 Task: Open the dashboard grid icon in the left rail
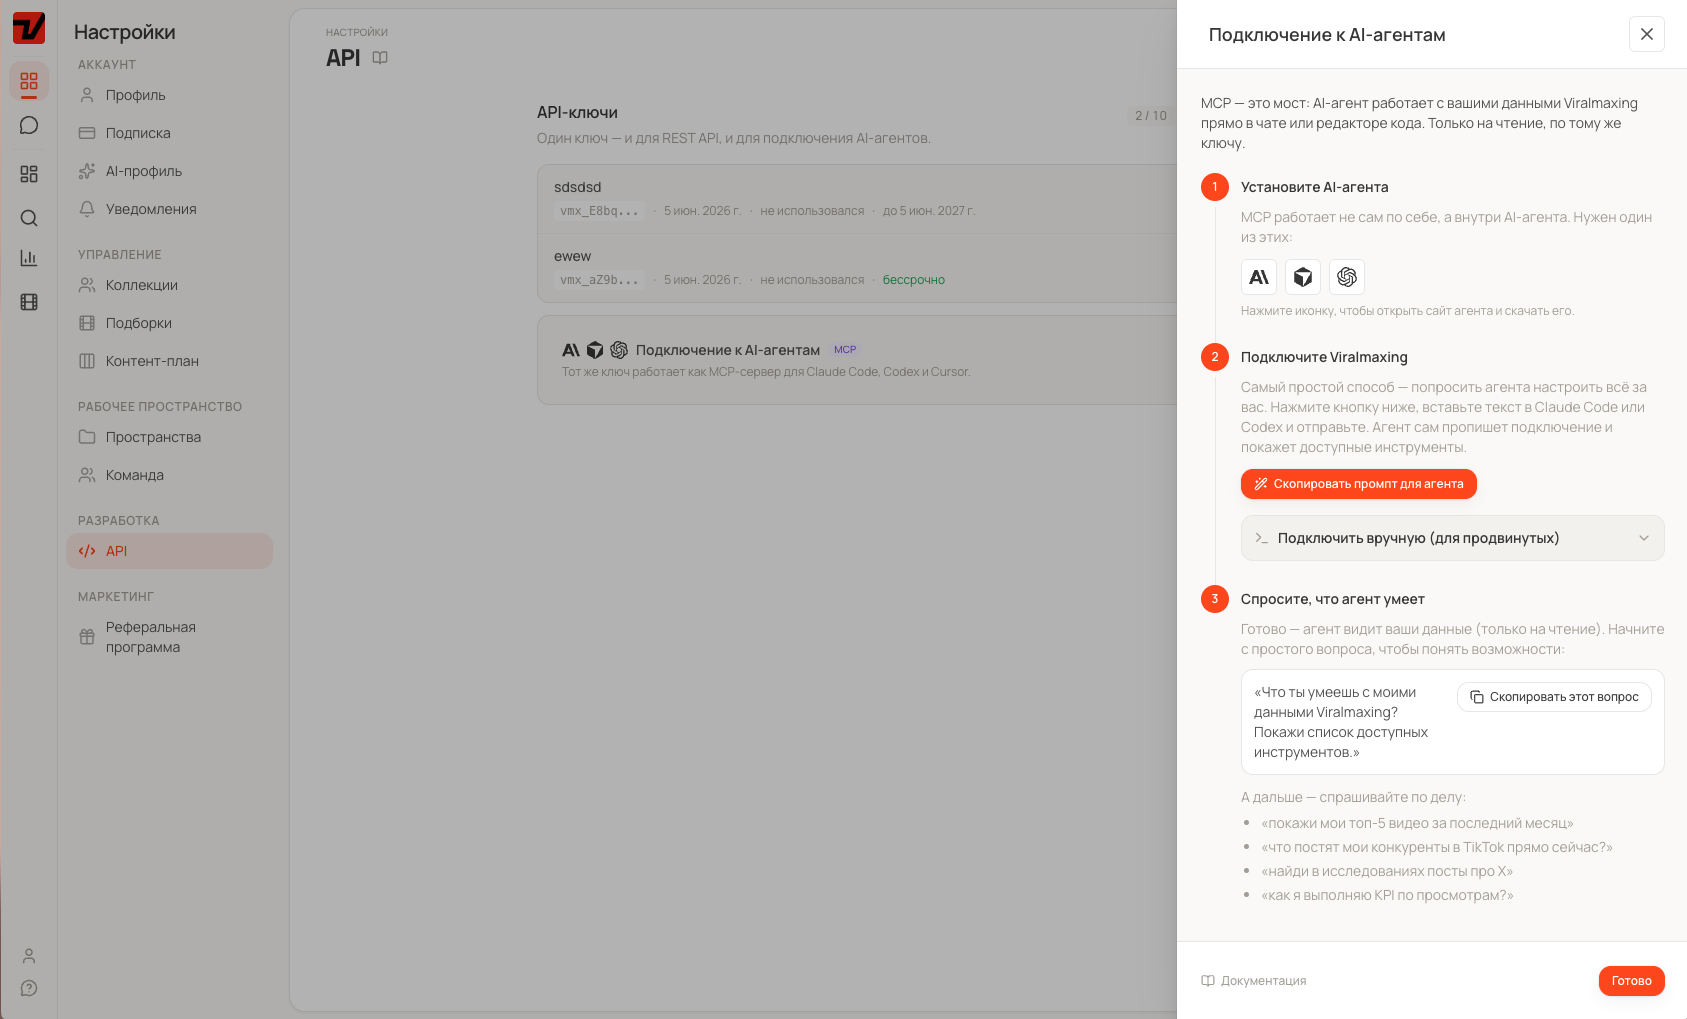29,81
